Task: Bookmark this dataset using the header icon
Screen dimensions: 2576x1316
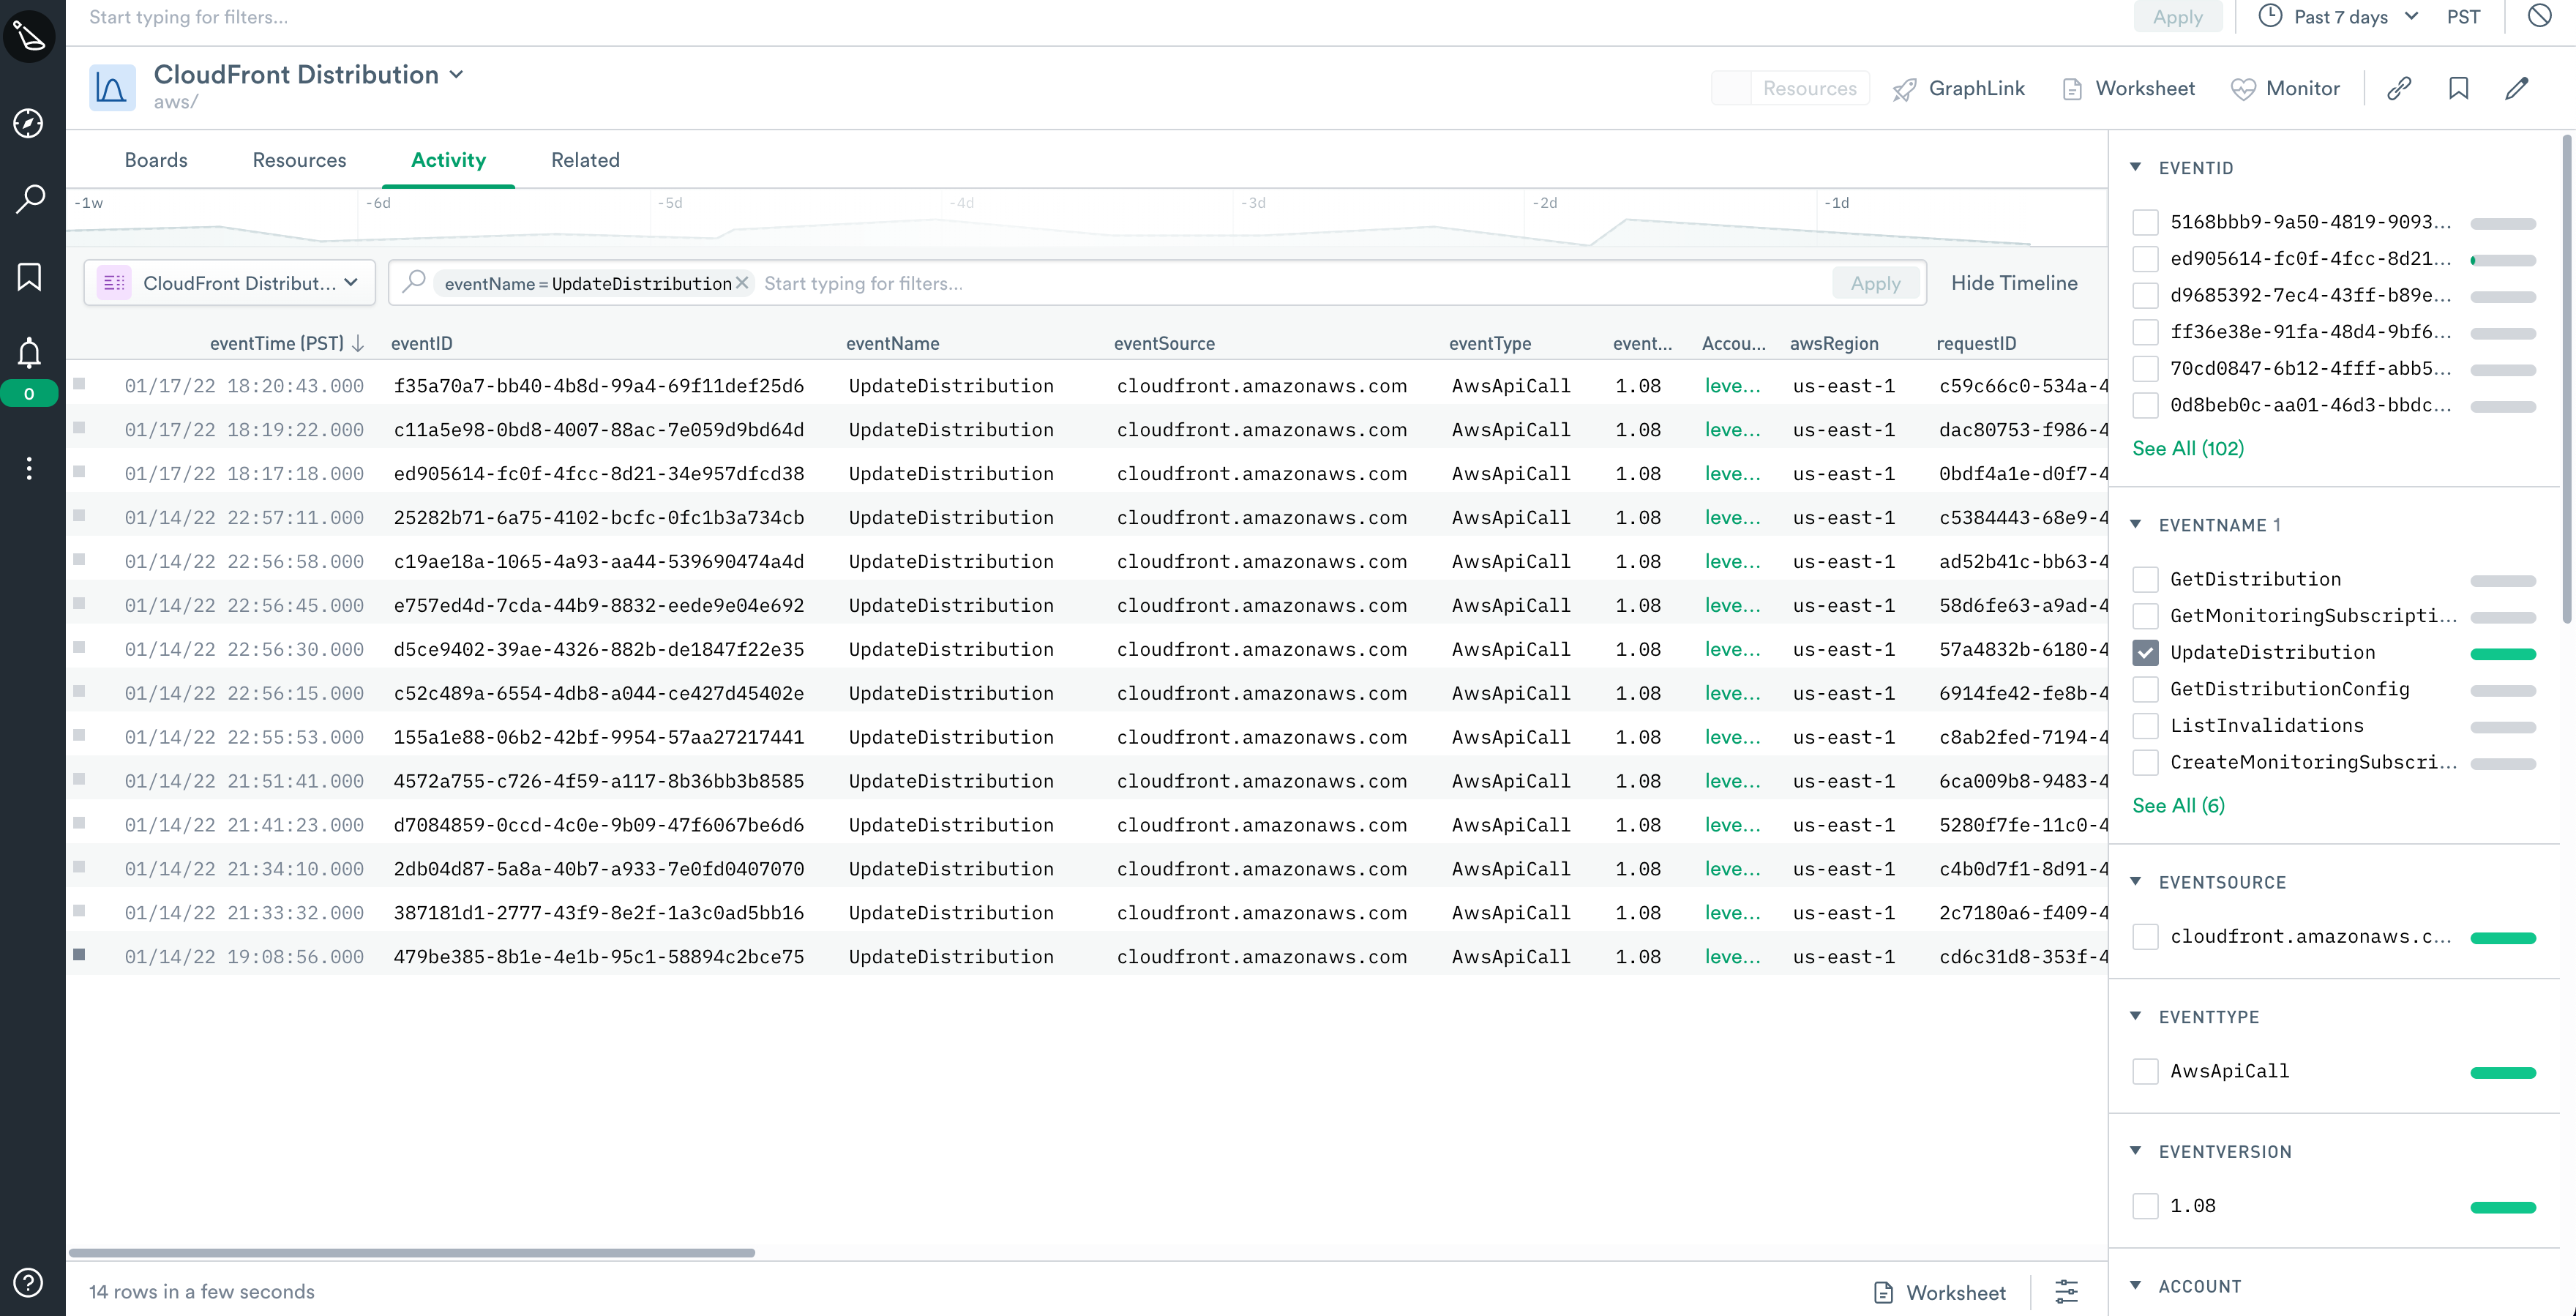Action: click(x=2458, y=88)
